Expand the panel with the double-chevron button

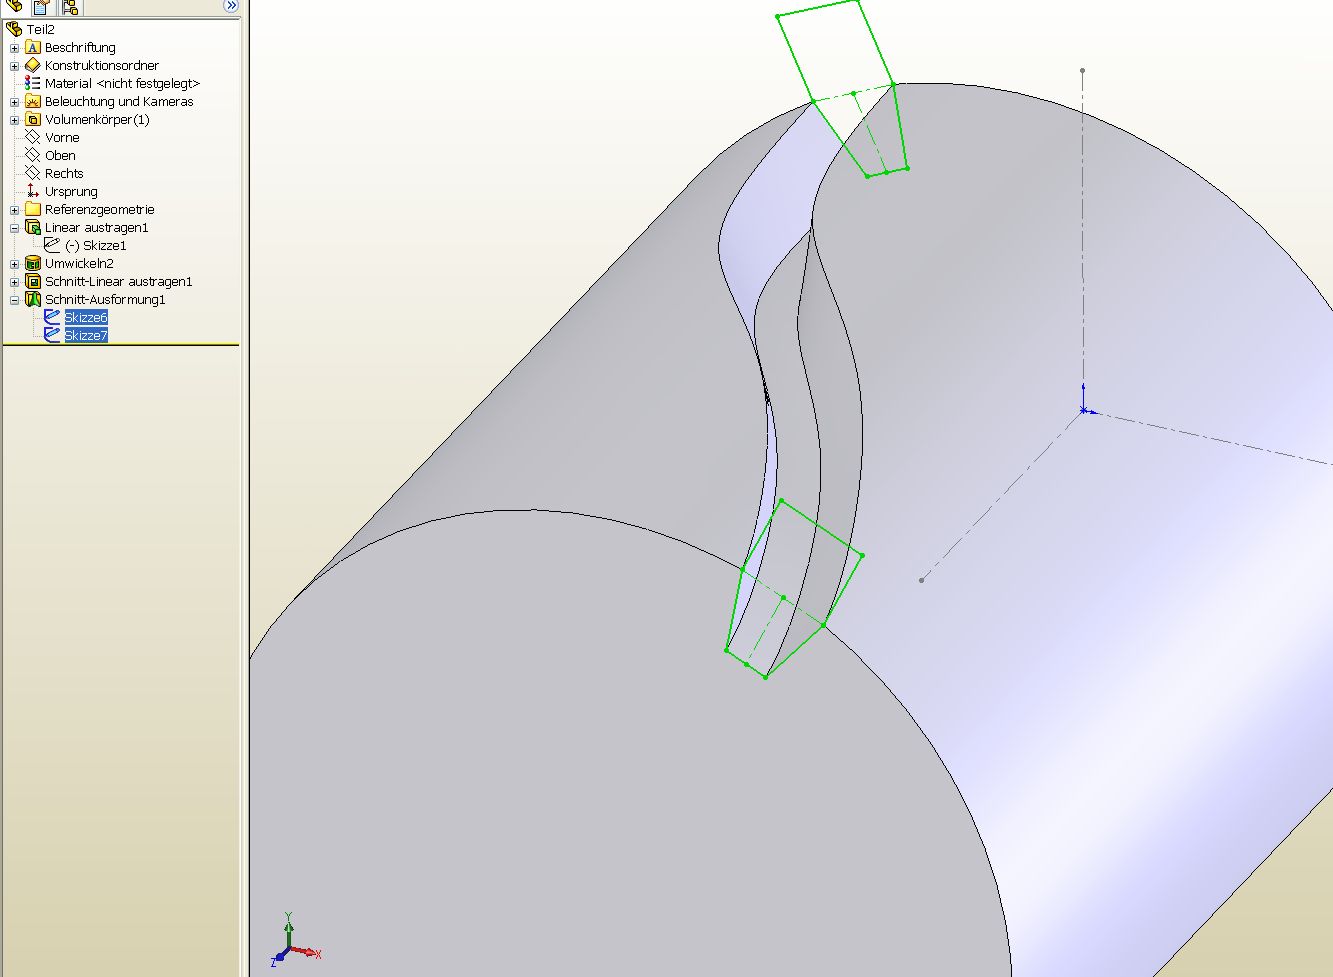coord(231,6)
